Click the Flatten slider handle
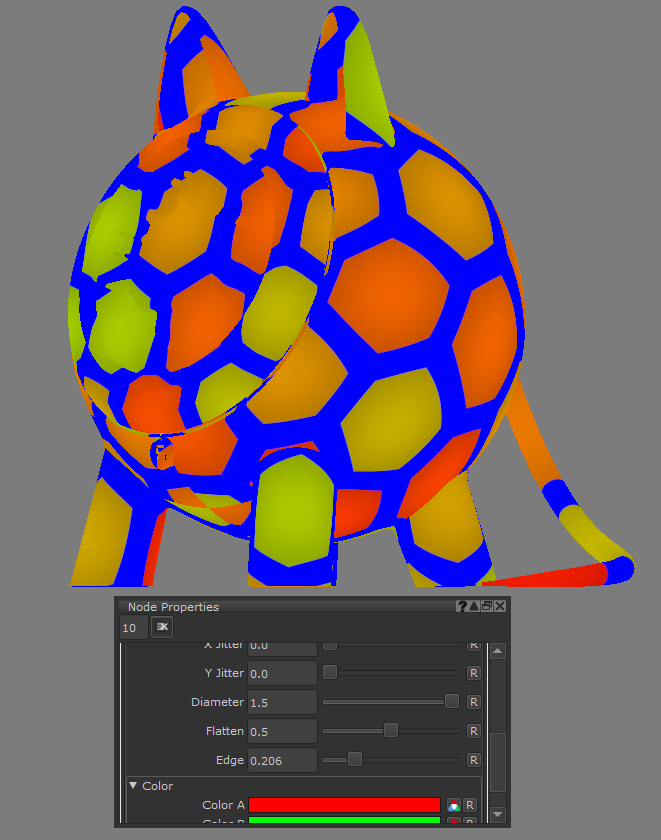The image size is (661, 840). pos(391,730)
